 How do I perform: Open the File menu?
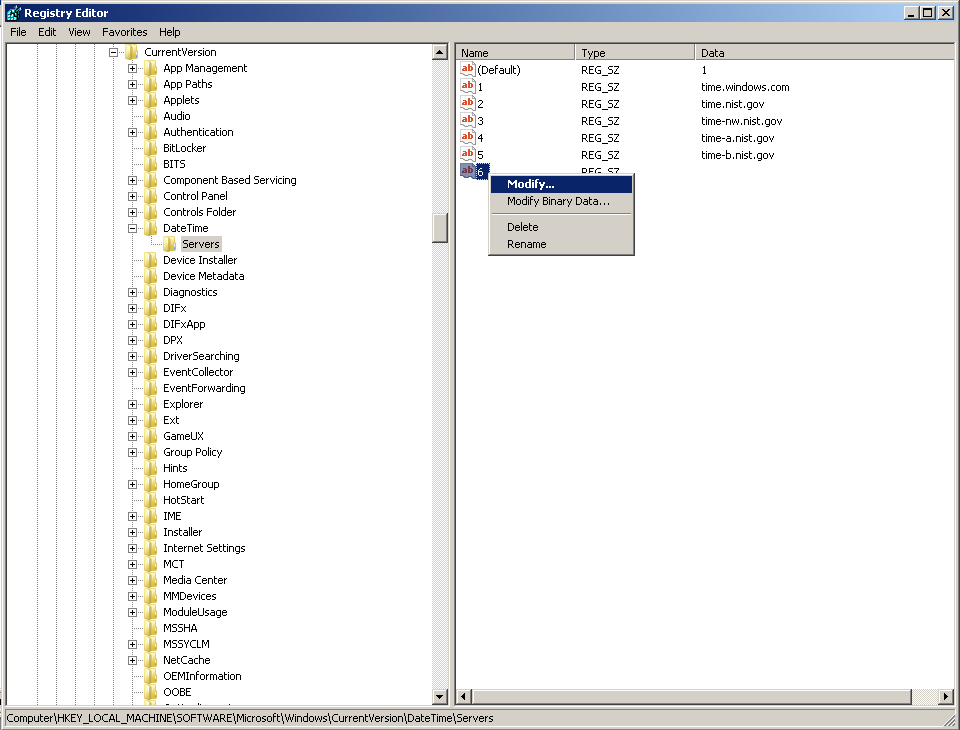[x=18, y=32]
